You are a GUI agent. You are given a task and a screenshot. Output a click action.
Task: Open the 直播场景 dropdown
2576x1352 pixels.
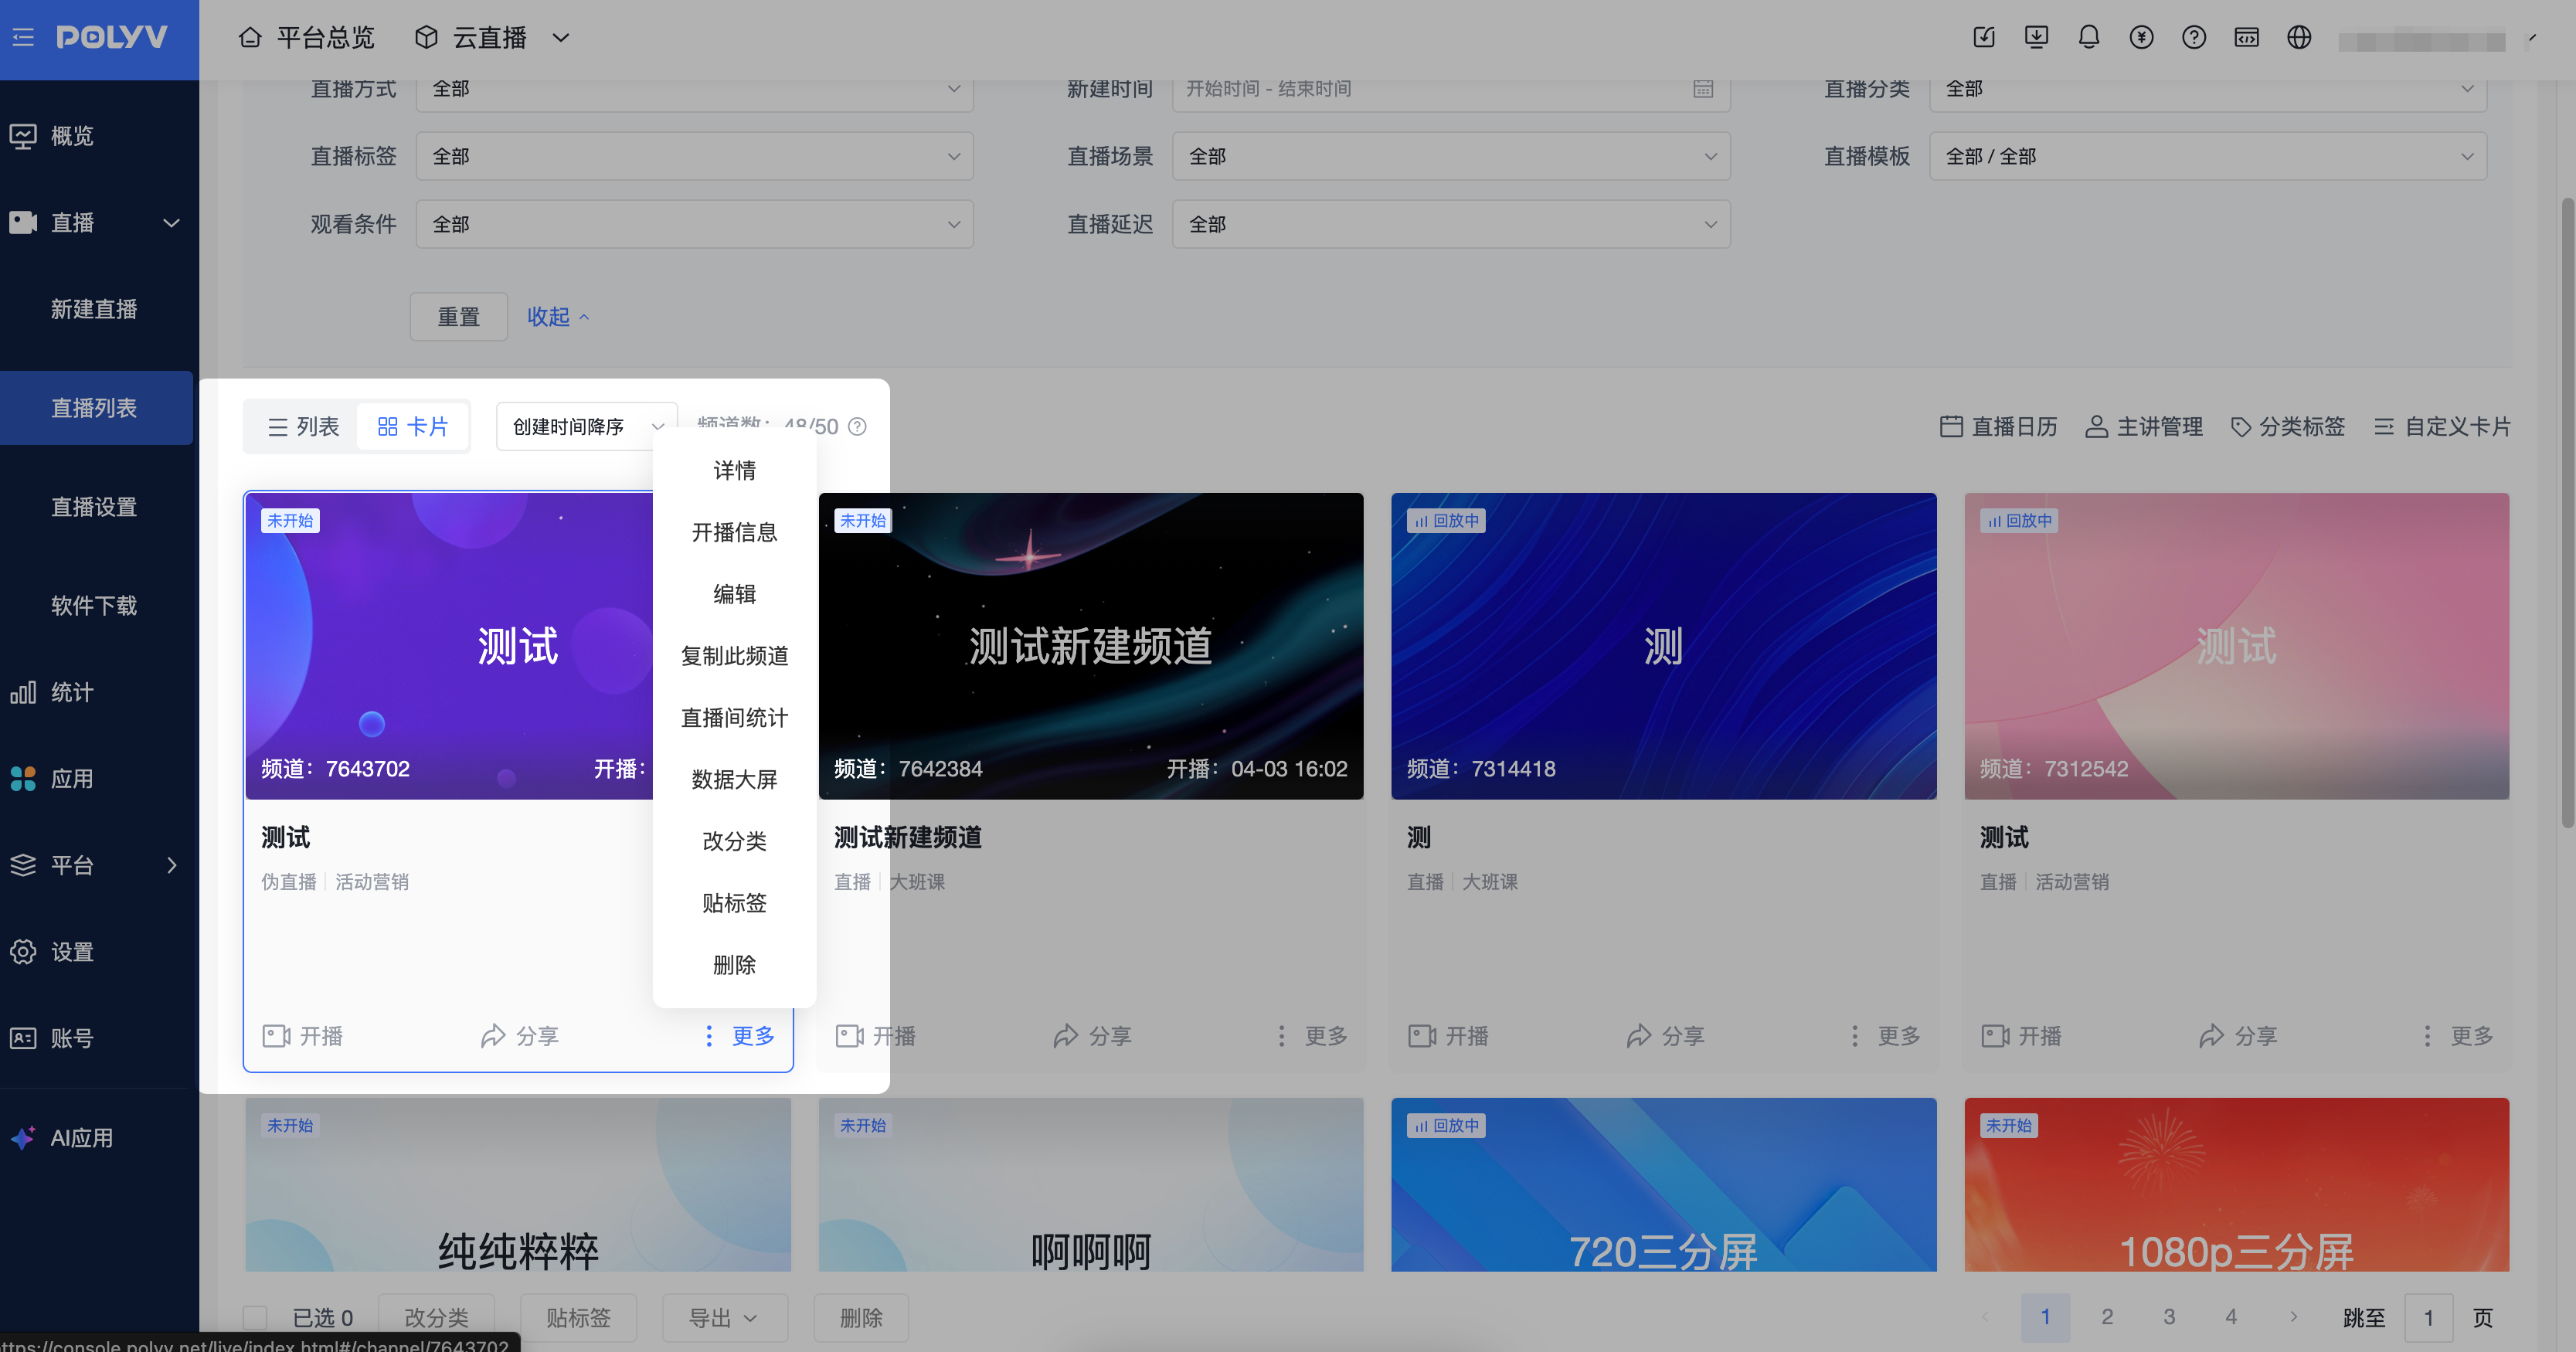[1451, 157]
